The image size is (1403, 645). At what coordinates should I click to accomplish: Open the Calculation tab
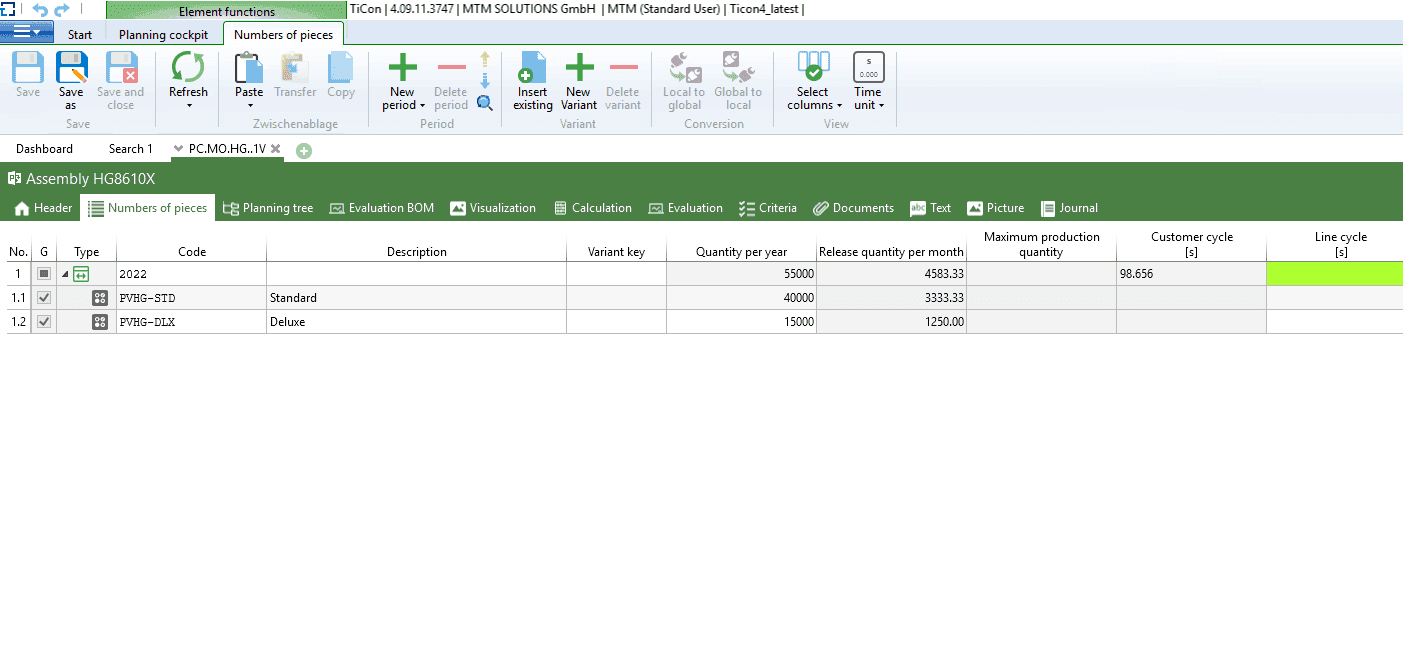[592, 208]
